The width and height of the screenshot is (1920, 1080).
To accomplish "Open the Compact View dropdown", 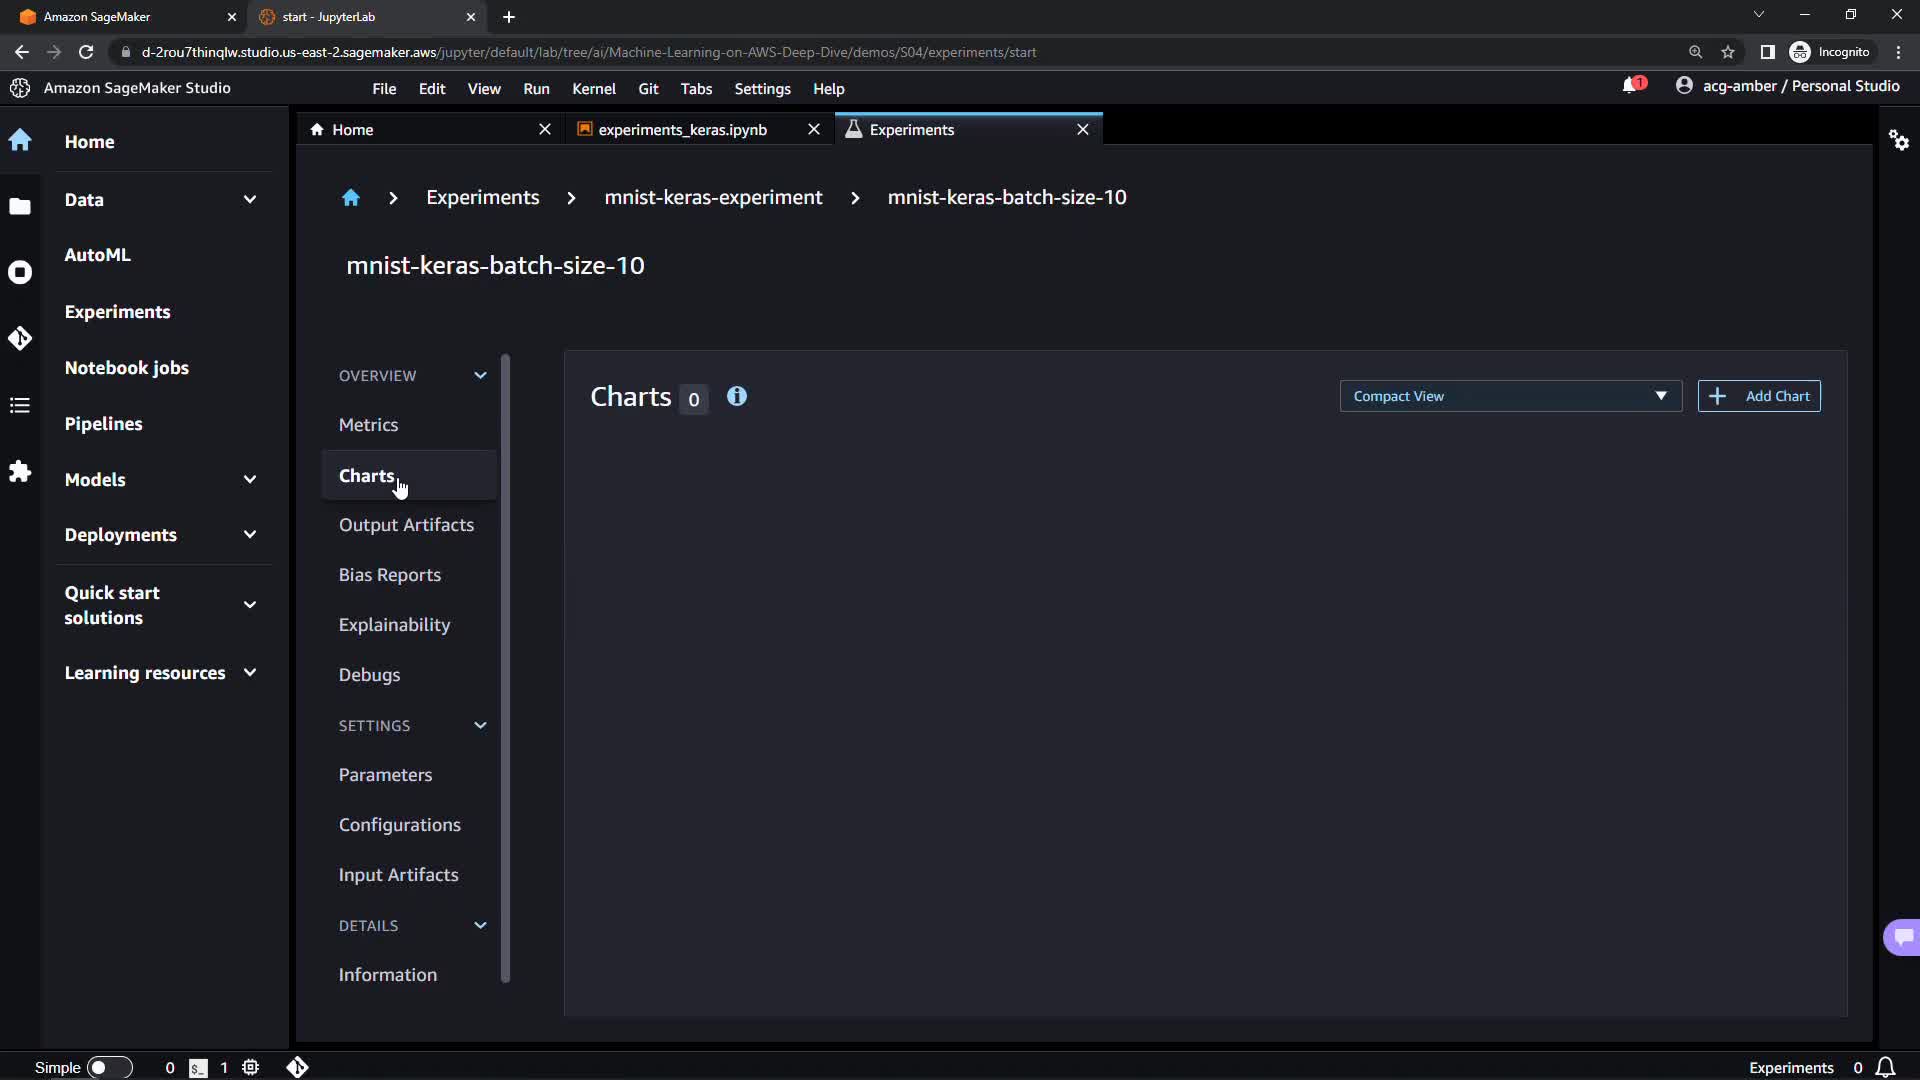I will (1510, 396).
